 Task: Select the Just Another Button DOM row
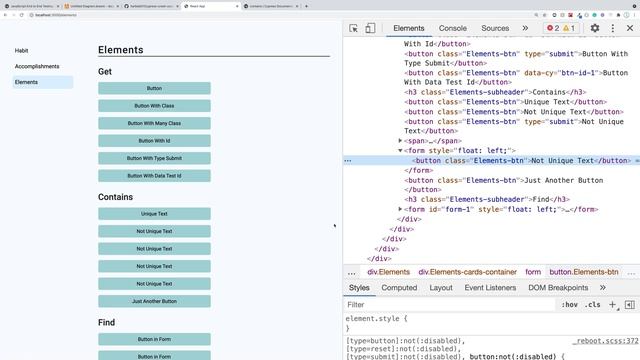tap(504, 185)
